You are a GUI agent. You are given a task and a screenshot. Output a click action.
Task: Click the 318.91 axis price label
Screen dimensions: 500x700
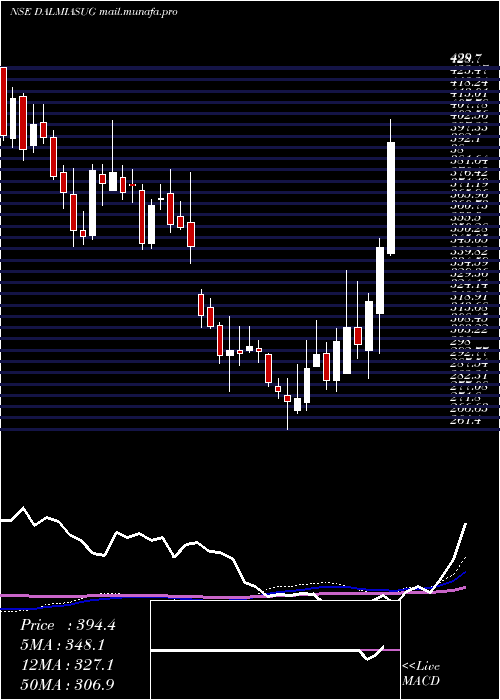[468, 296]
